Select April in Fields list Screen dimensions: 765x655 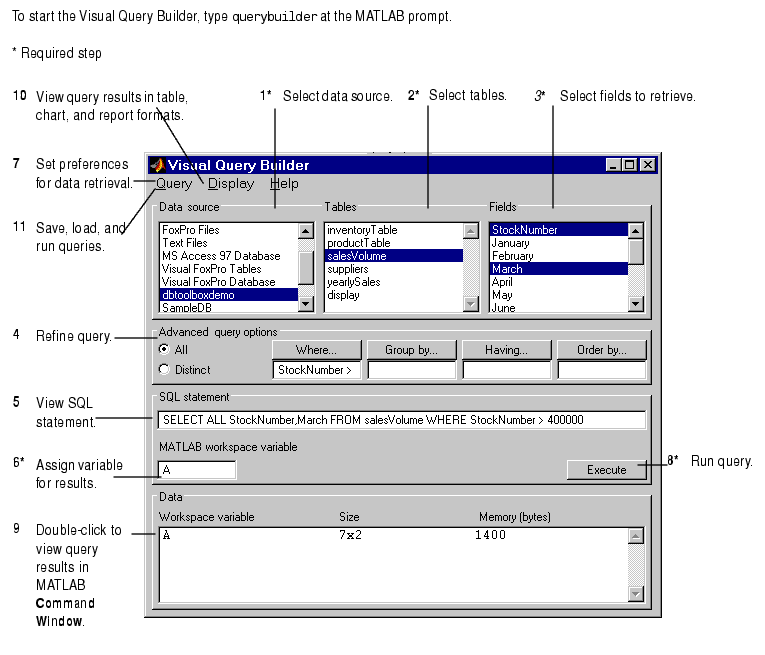point(559,282)
